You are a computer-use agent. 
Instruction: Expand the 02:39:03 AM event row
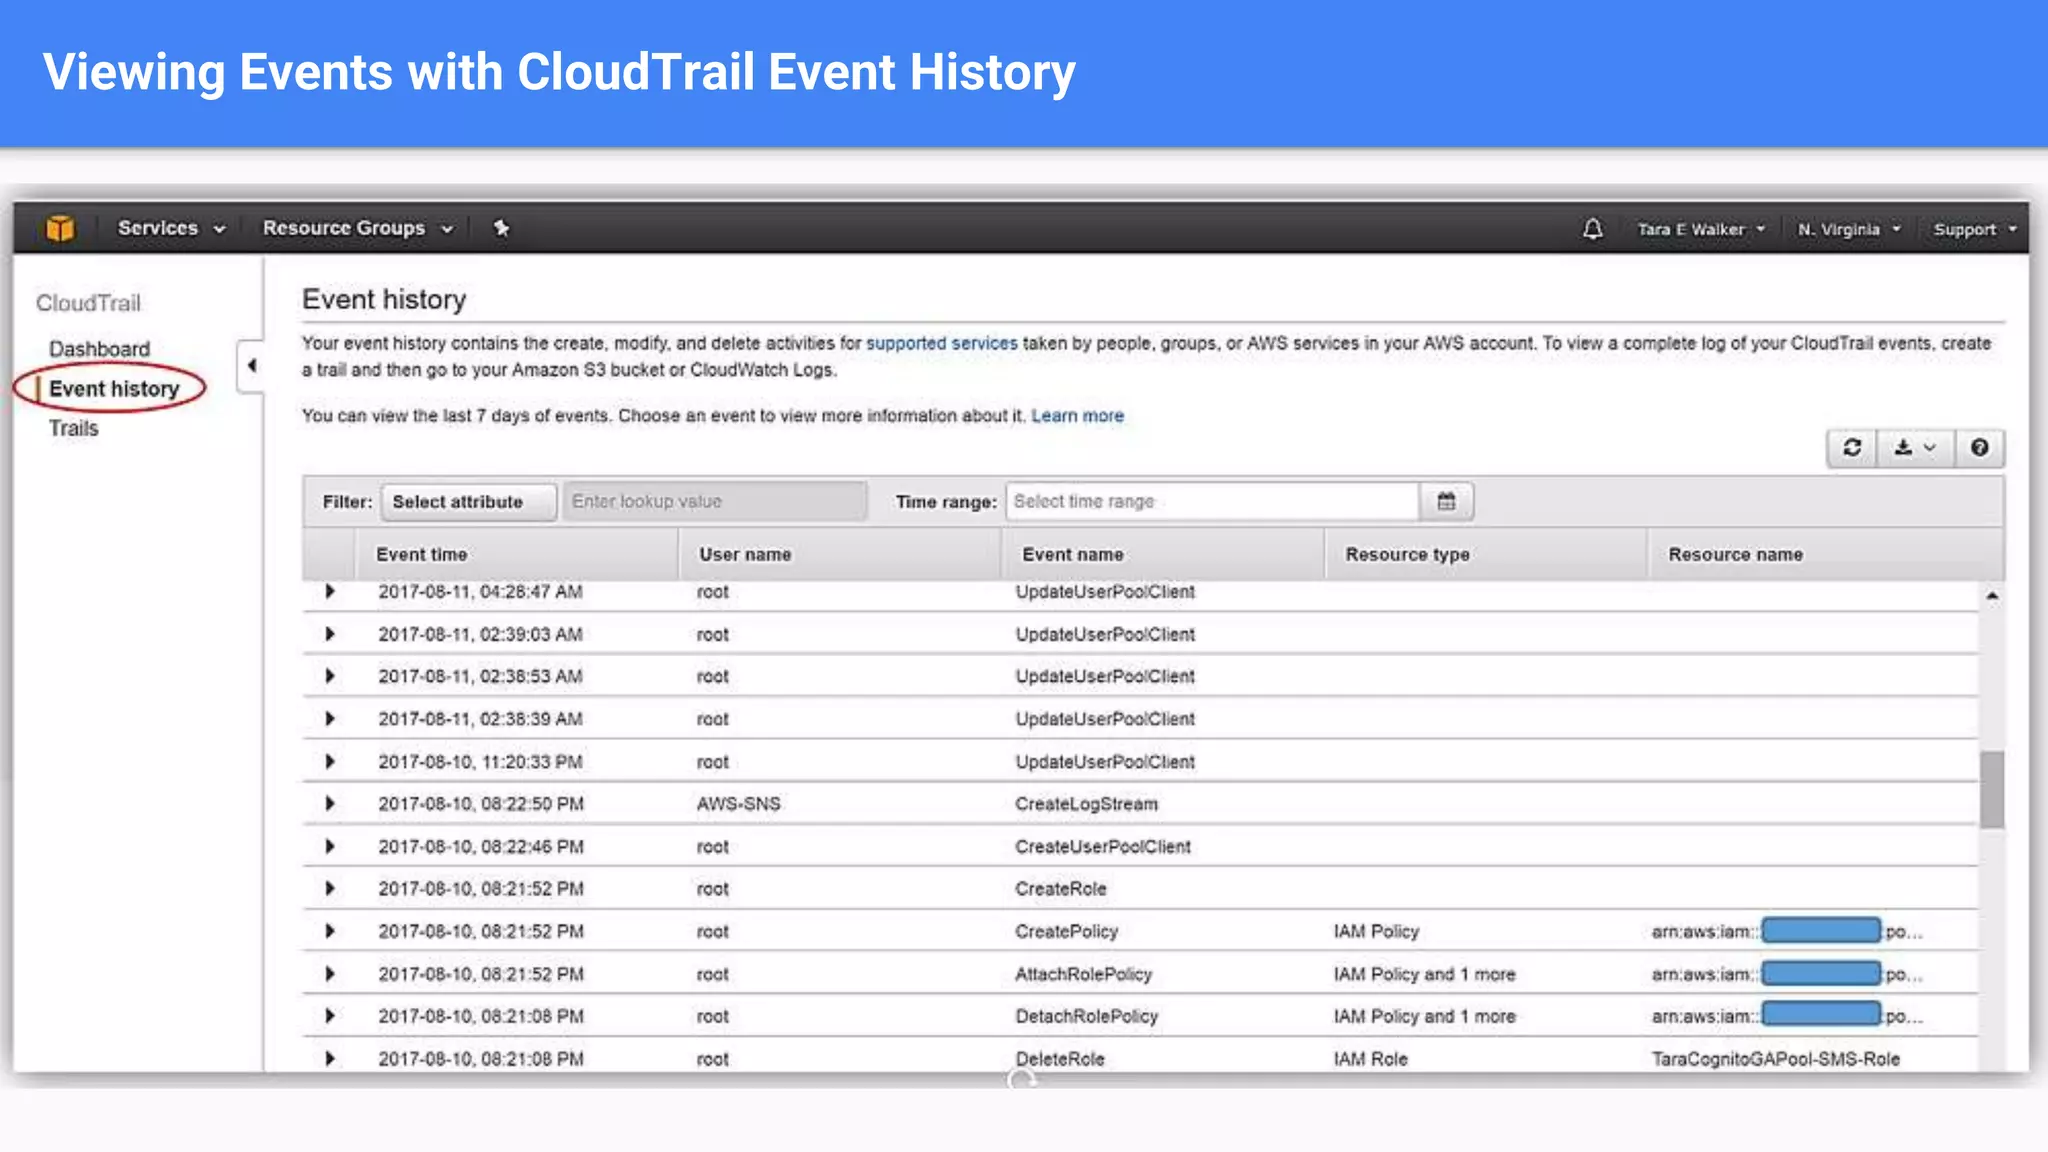329,634
